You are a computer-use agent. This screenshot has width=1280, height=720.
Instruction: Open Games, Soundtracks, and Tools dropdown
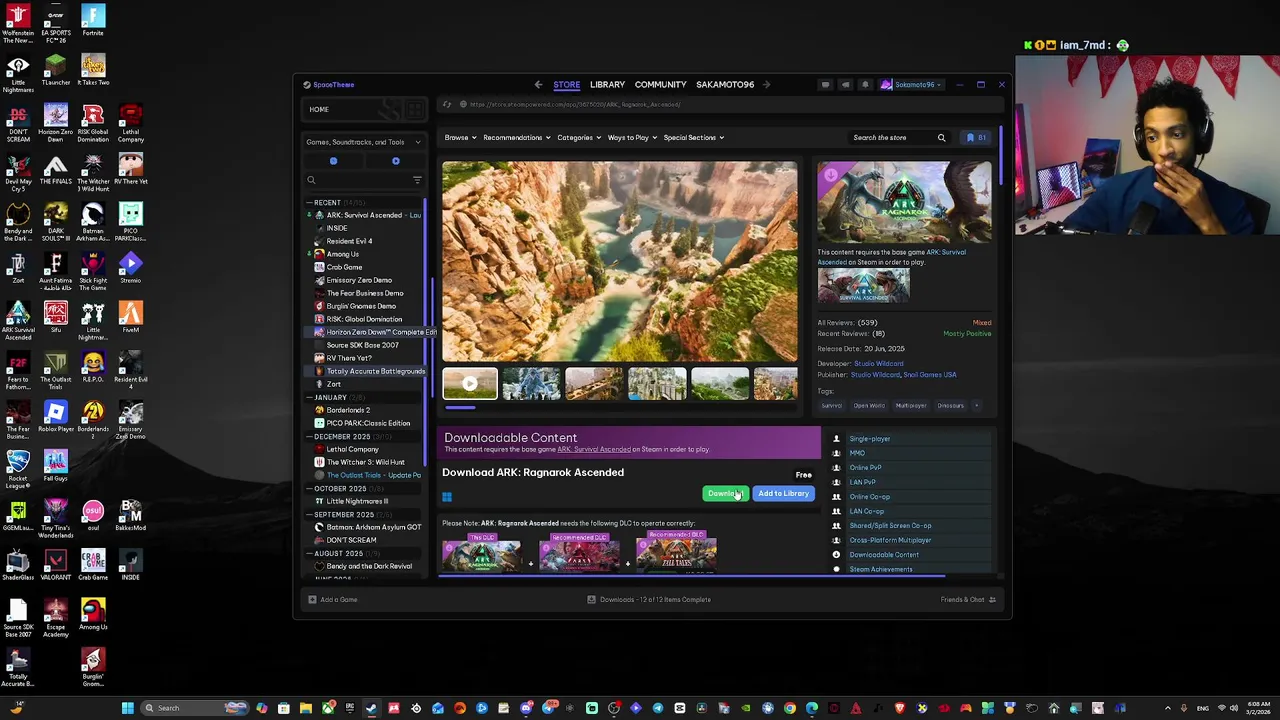(364, 142)
